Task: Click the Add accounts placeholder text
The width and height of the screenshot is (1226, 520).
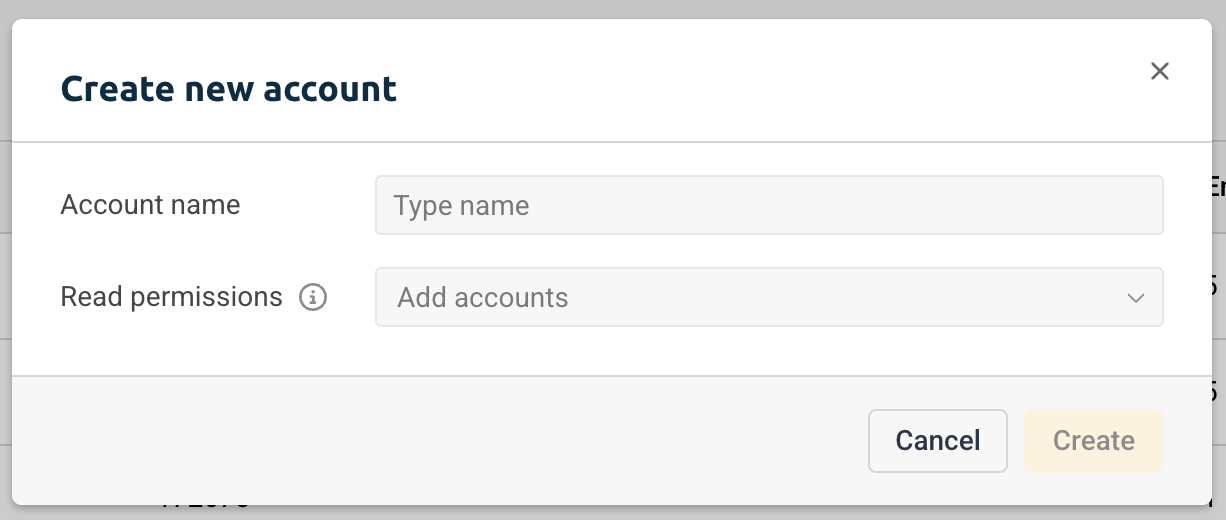Action: pos(483,298)
